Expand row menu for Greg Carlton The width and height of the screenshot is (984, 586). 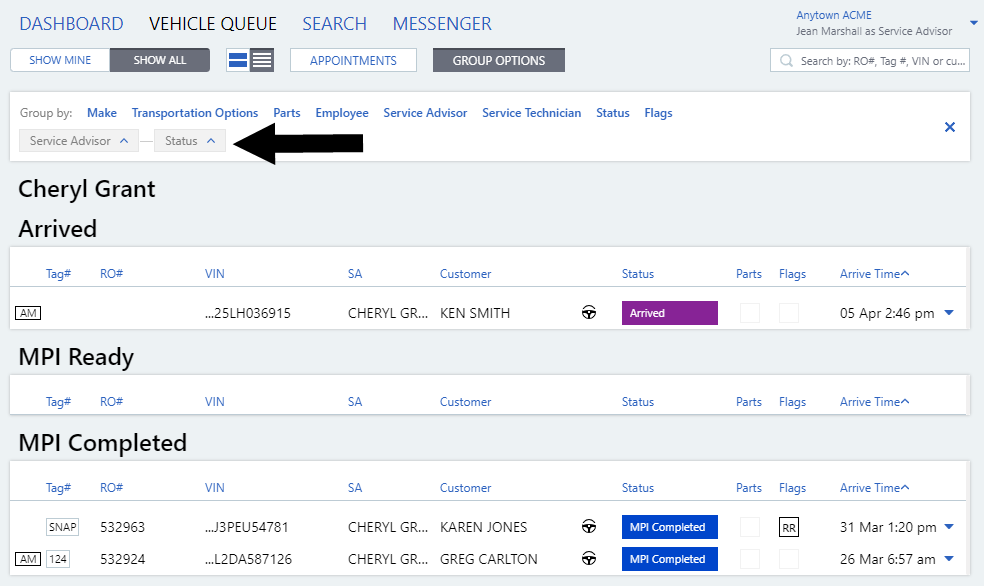click(949, 559)
